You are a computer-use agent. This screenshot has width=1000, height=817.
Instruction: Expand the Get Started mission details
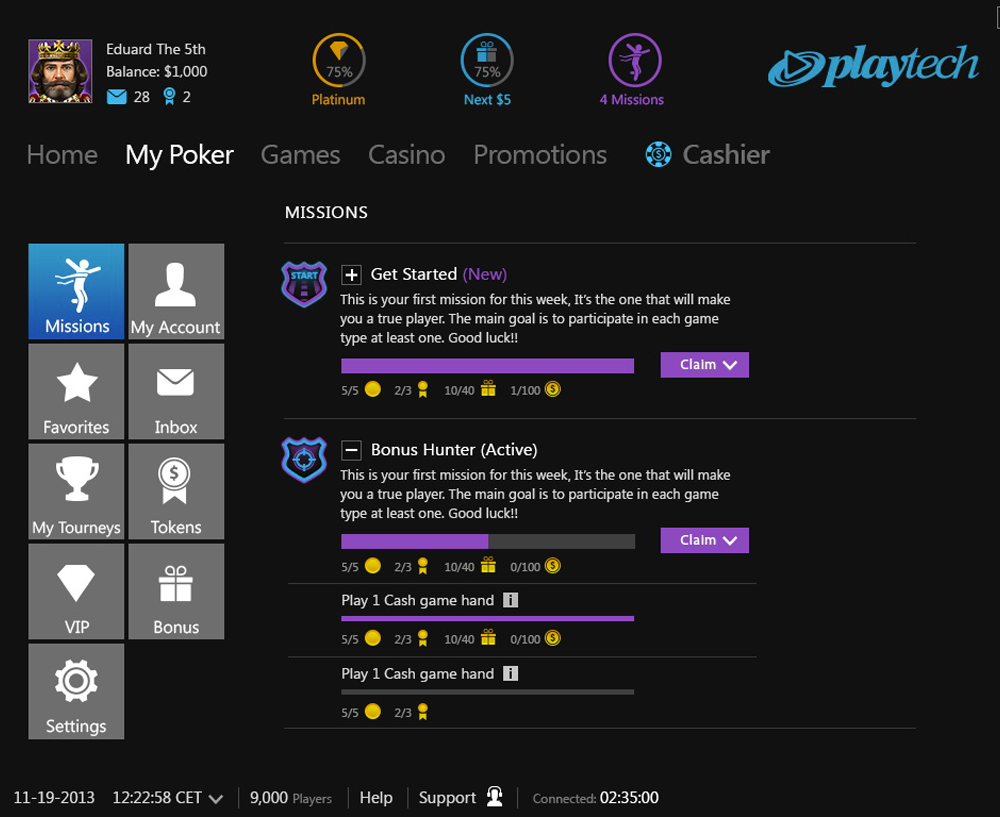pyautogui.click(x=352, y=273)
